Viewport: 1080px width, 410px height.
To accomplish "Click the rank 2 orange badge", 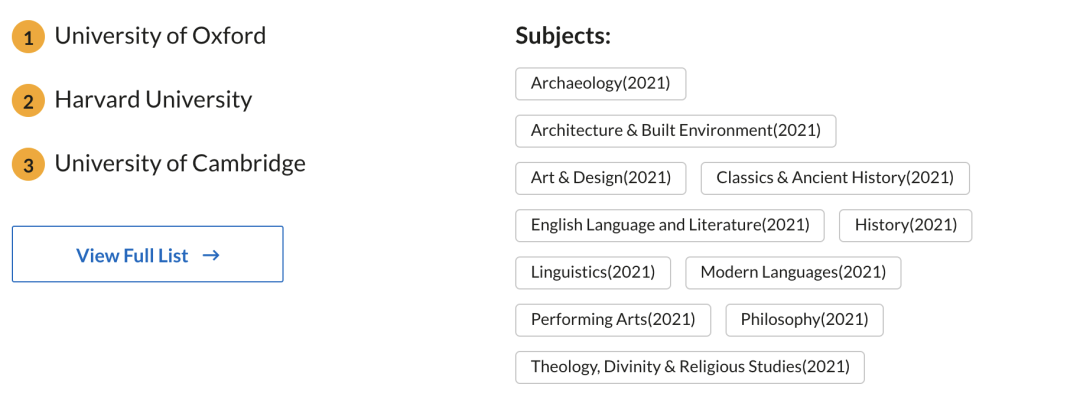I will pyautogui.click(x=28, y=101).
